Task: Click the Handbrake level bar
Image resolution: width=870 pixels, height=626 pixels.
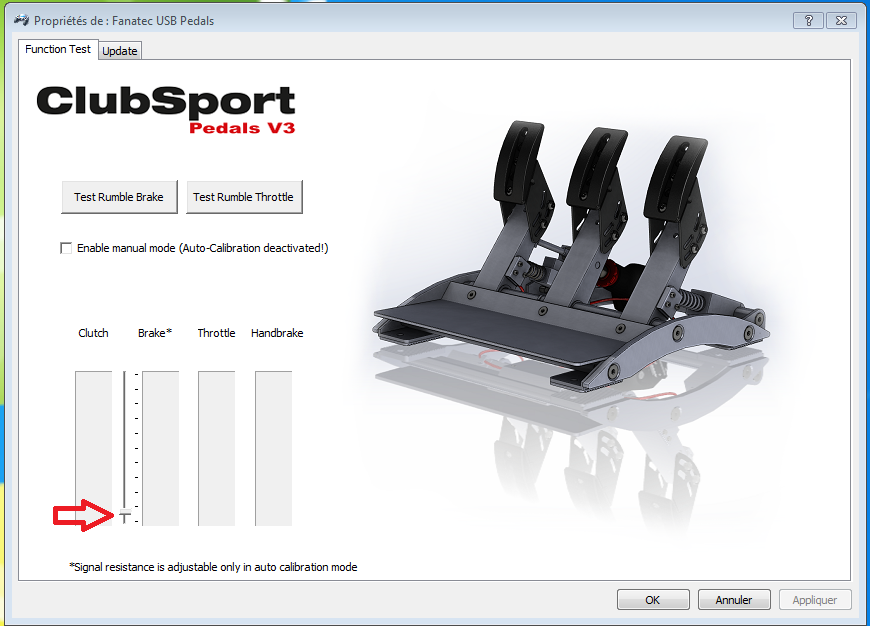Action: pos(274,448)
